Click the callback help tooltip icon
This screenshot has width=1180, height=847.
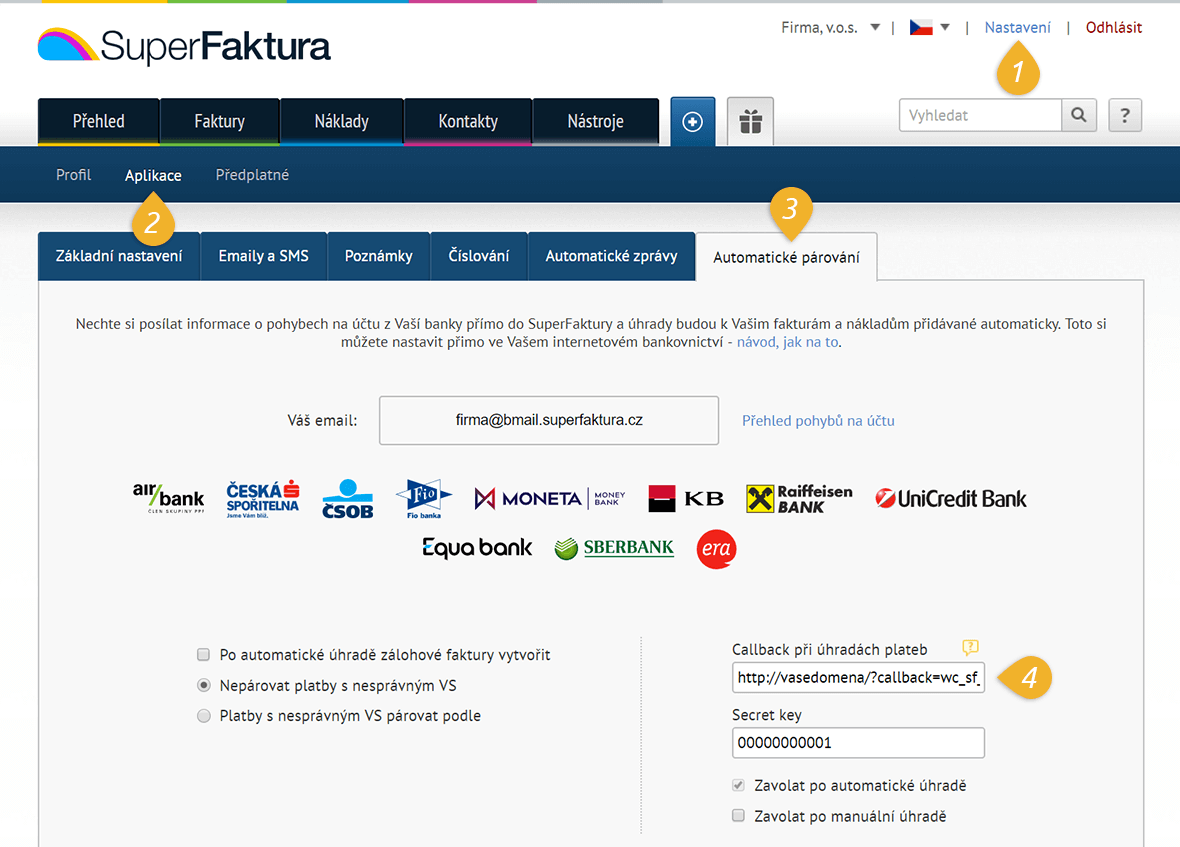(x=970, y=647)
